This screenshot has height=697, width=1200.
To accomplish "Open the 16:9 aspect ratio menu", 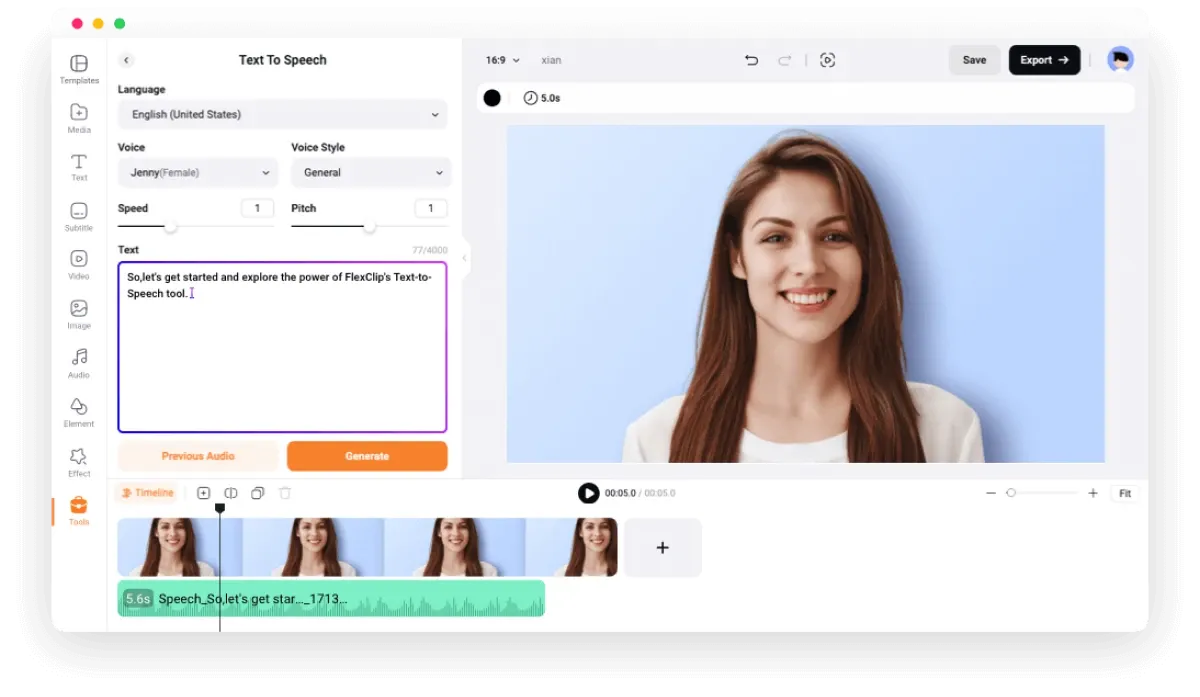I will 502,60.
